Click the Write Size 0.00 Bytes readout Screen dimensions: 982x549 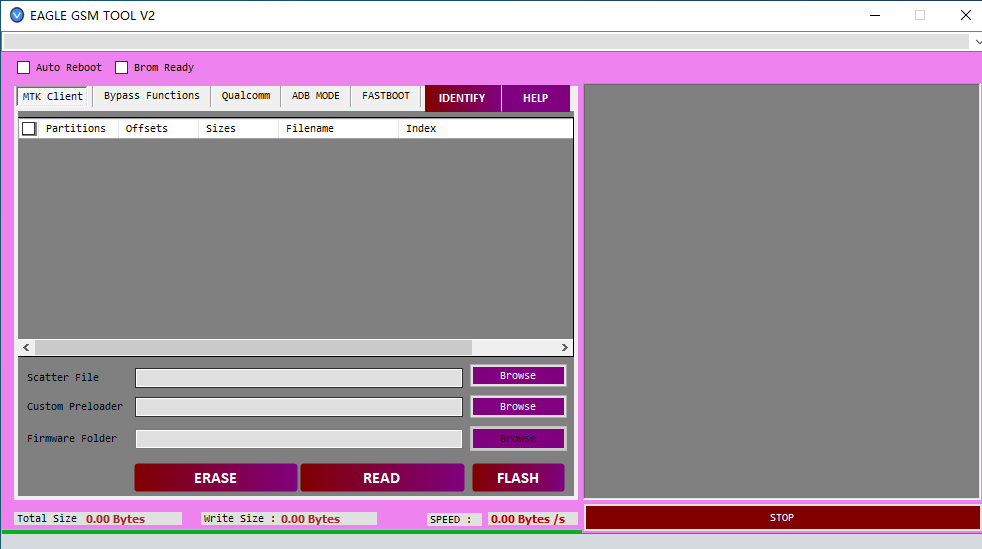tap(310, 519)
